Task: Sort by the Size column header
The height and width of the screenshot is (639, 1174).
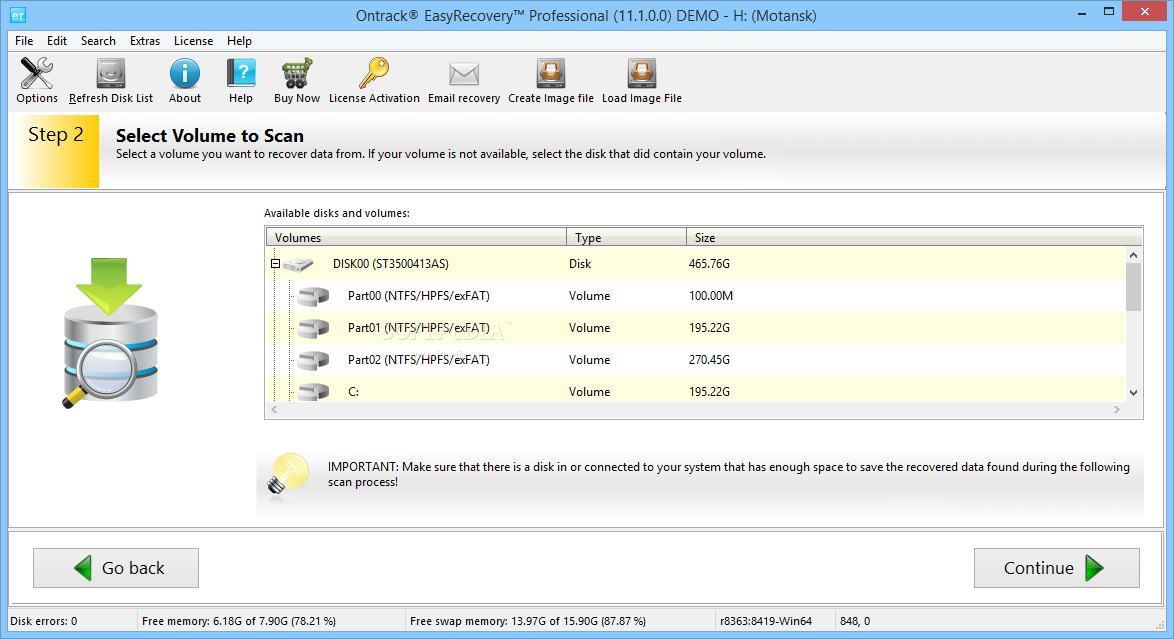Action: tap(913, 237)
